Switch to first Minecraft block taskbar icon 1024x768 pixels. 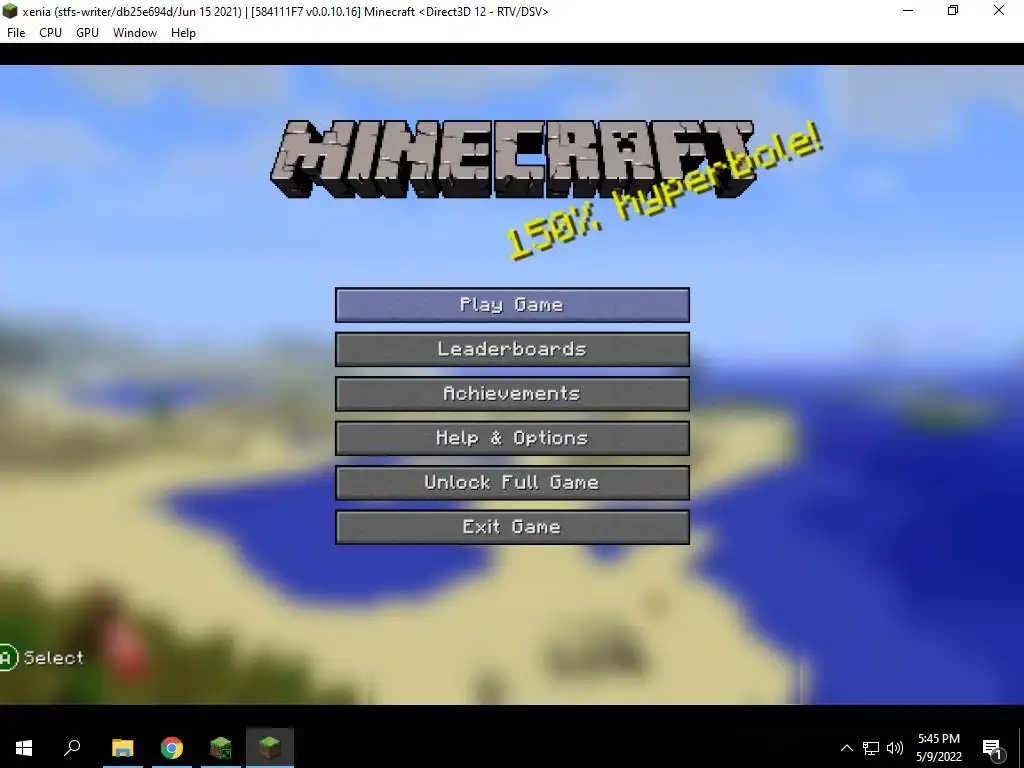tap(221, 748)
